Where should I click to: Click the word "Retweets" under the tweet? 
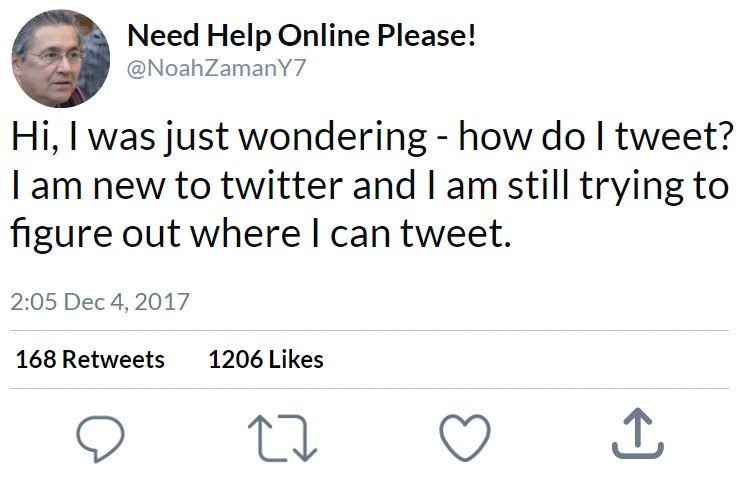click(x=113, y=359)
